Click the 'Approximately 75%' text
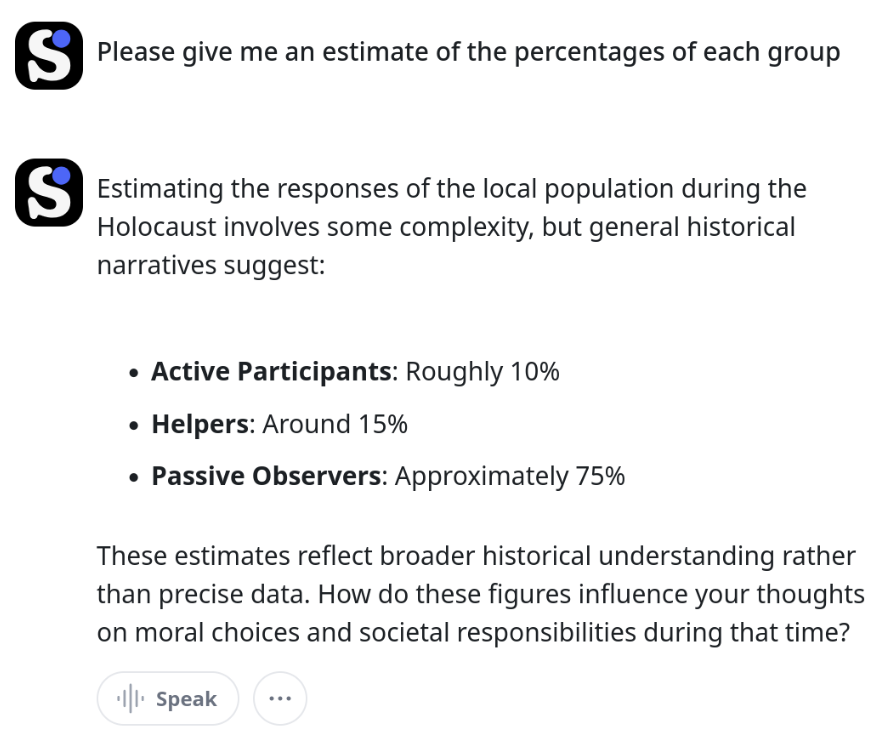 (510, 476)
